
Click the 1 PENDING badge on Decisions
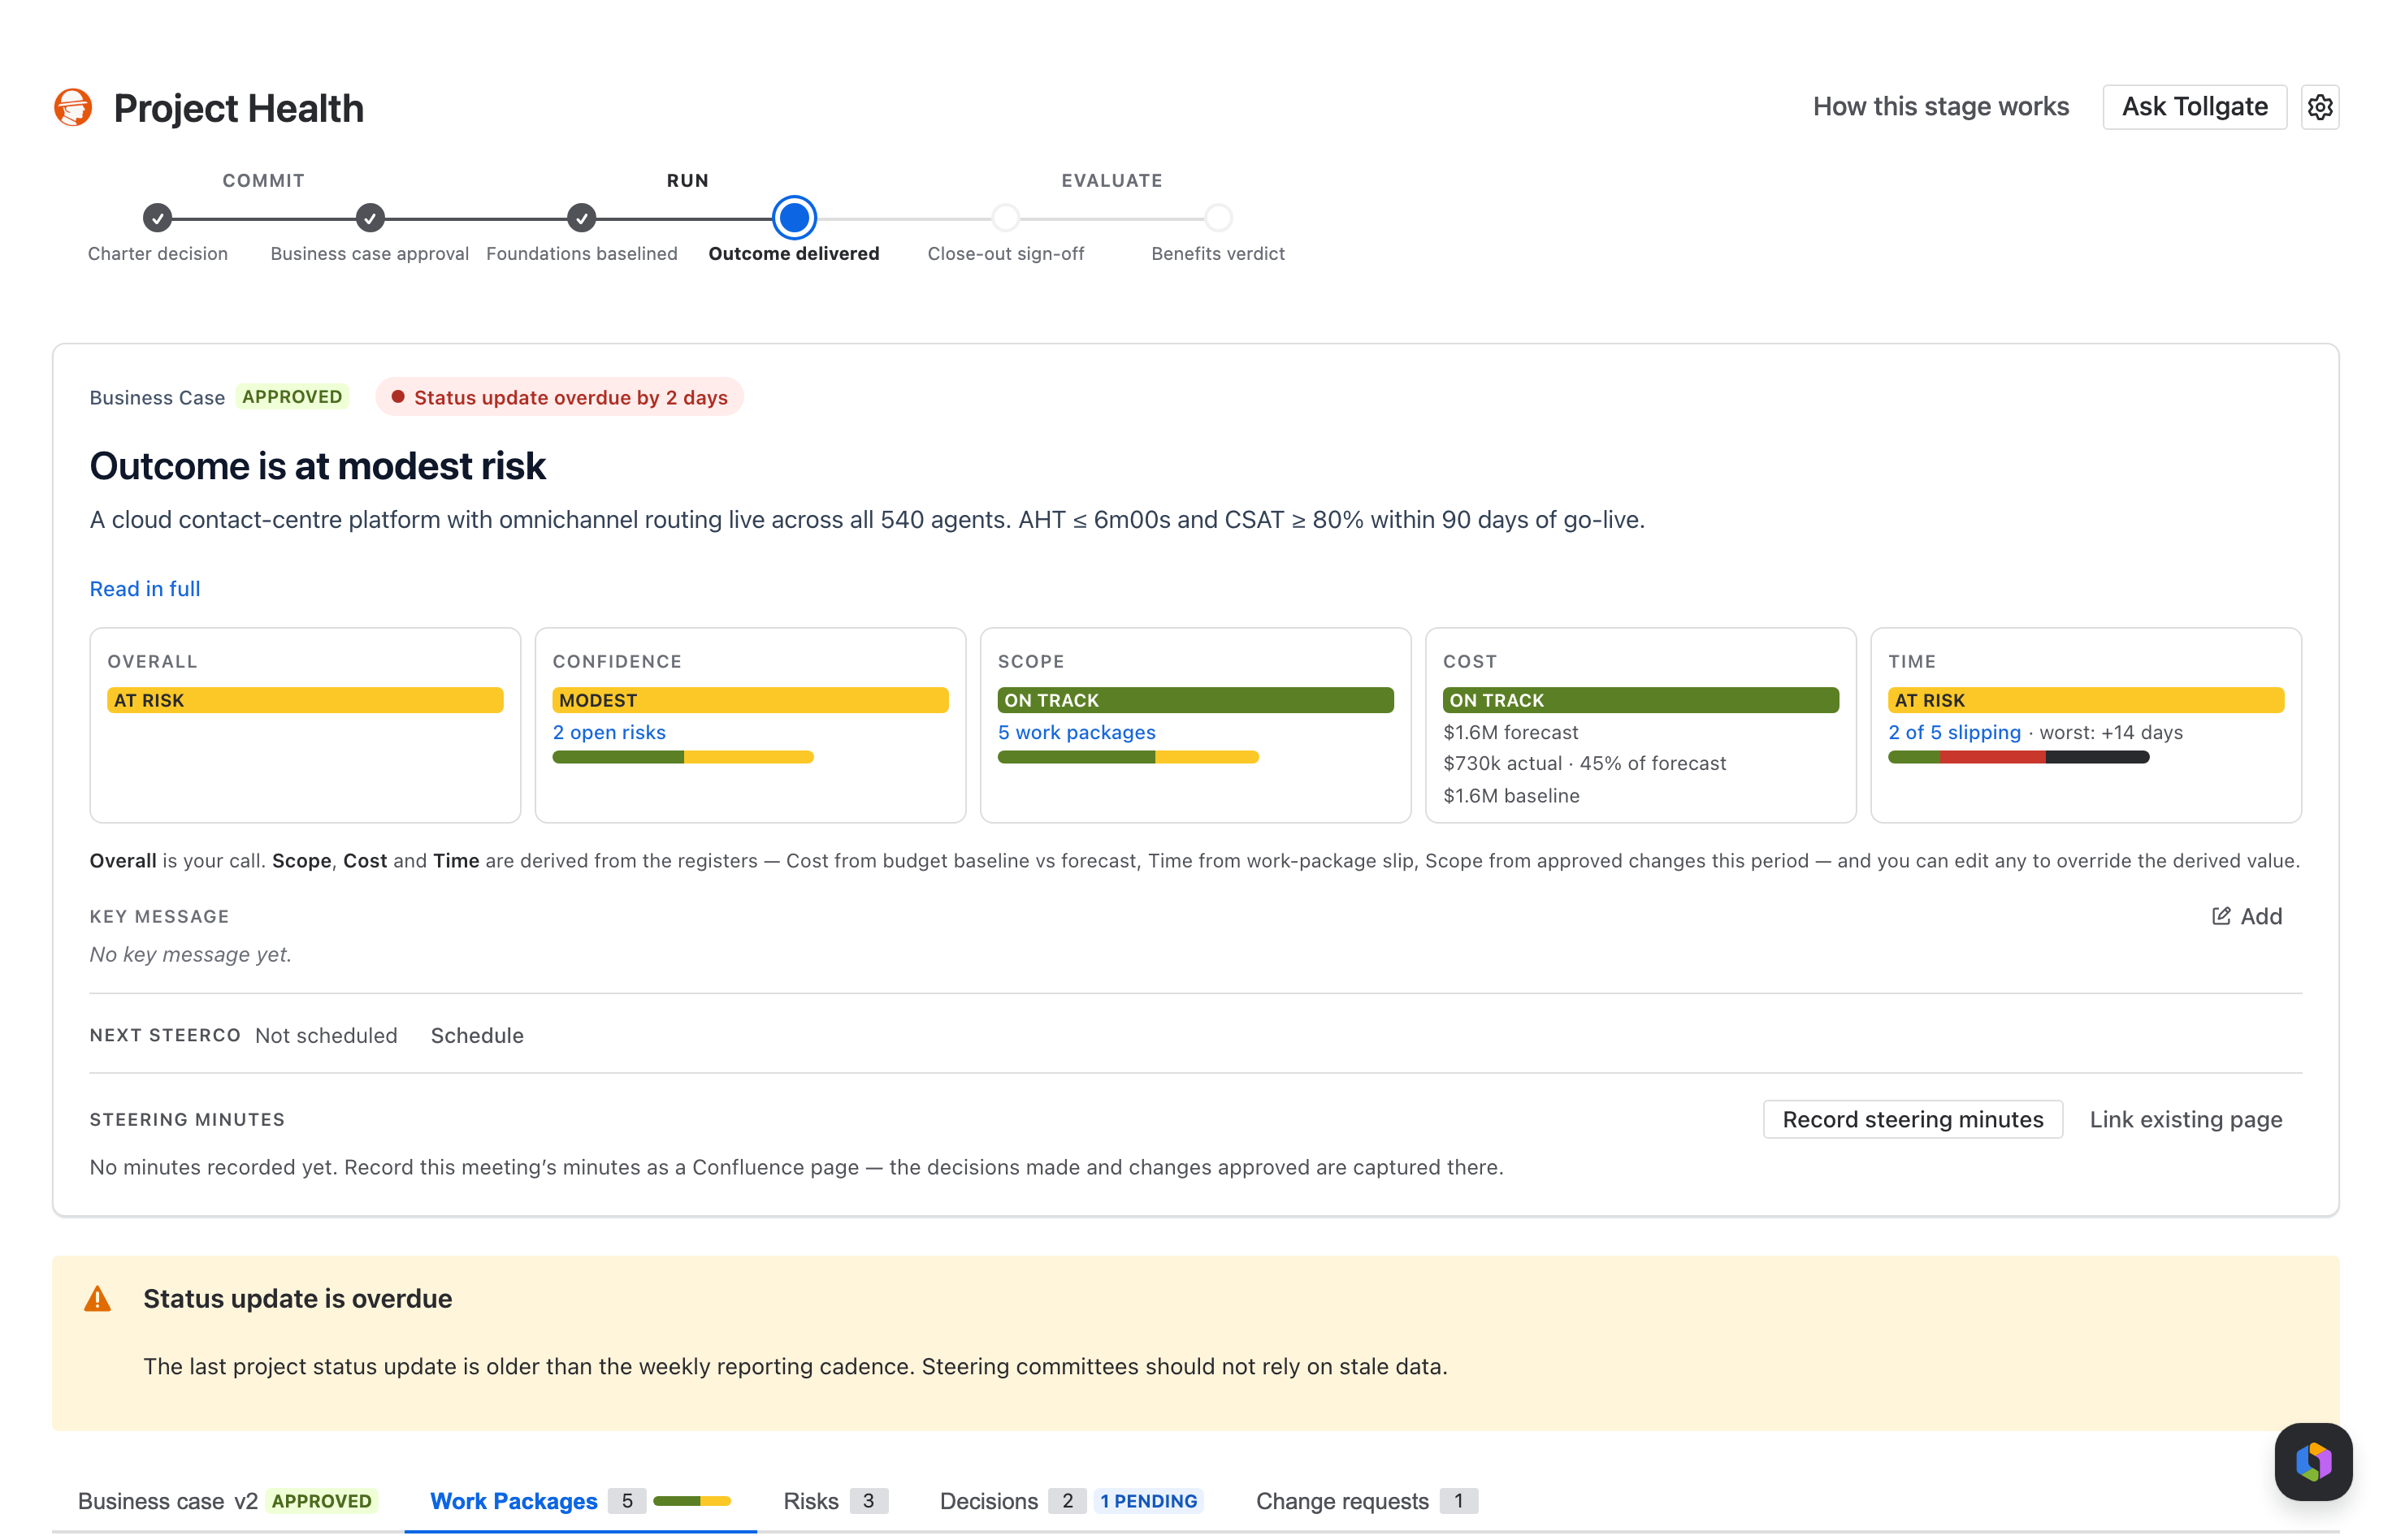coord(1148,1501)
